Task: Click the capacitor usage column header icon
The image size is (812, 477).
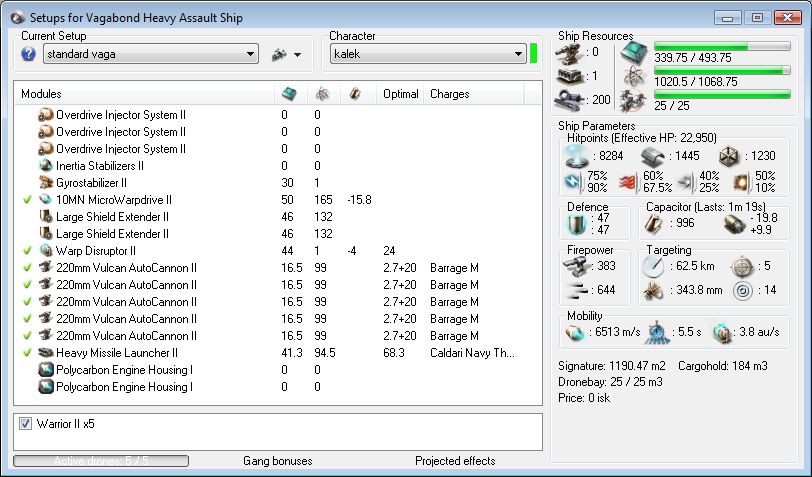Action: (x=355, y=94)
